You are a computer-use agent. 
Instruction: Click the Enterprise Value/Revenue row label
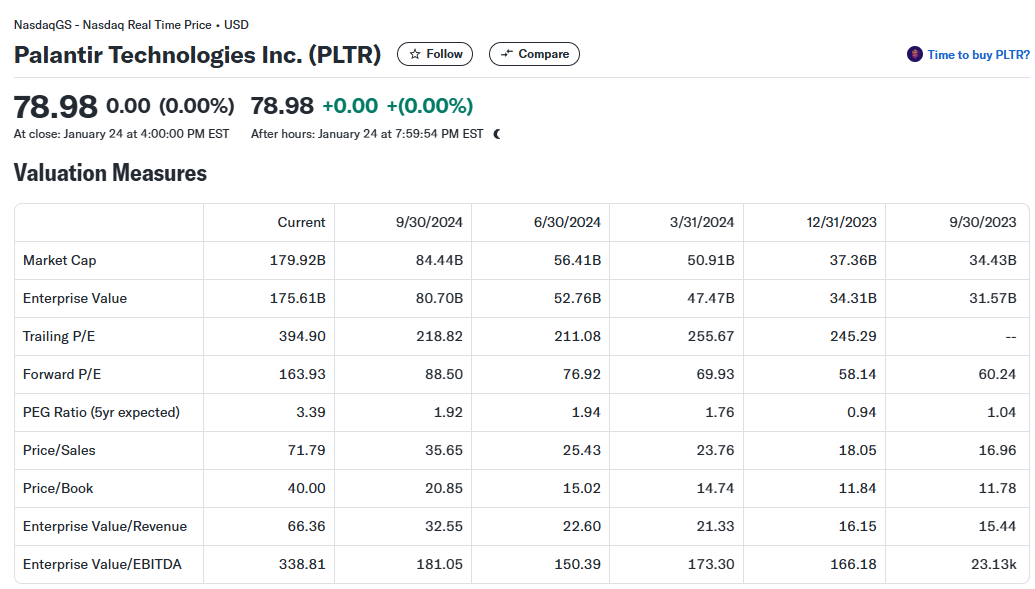point(105,526)
